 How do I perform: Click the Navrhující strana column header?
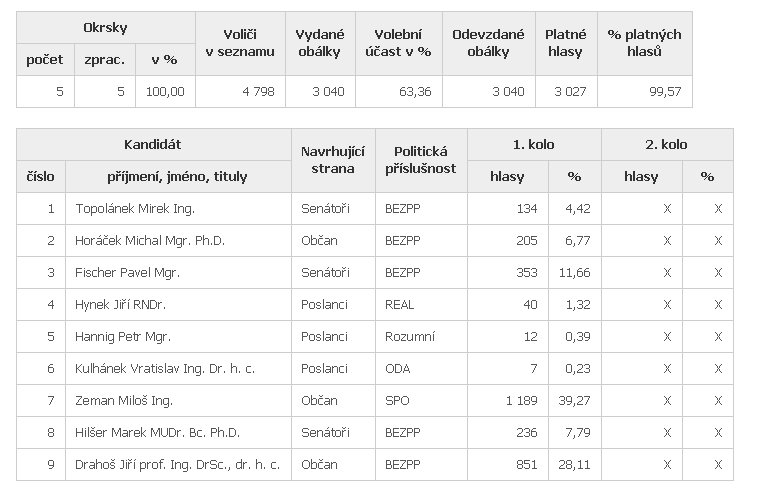(x=333, y=160)
